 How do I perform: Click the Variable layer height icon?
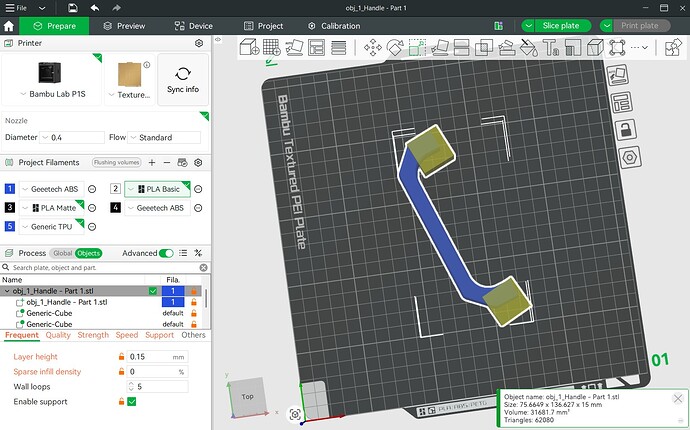(x=338, y=47)
